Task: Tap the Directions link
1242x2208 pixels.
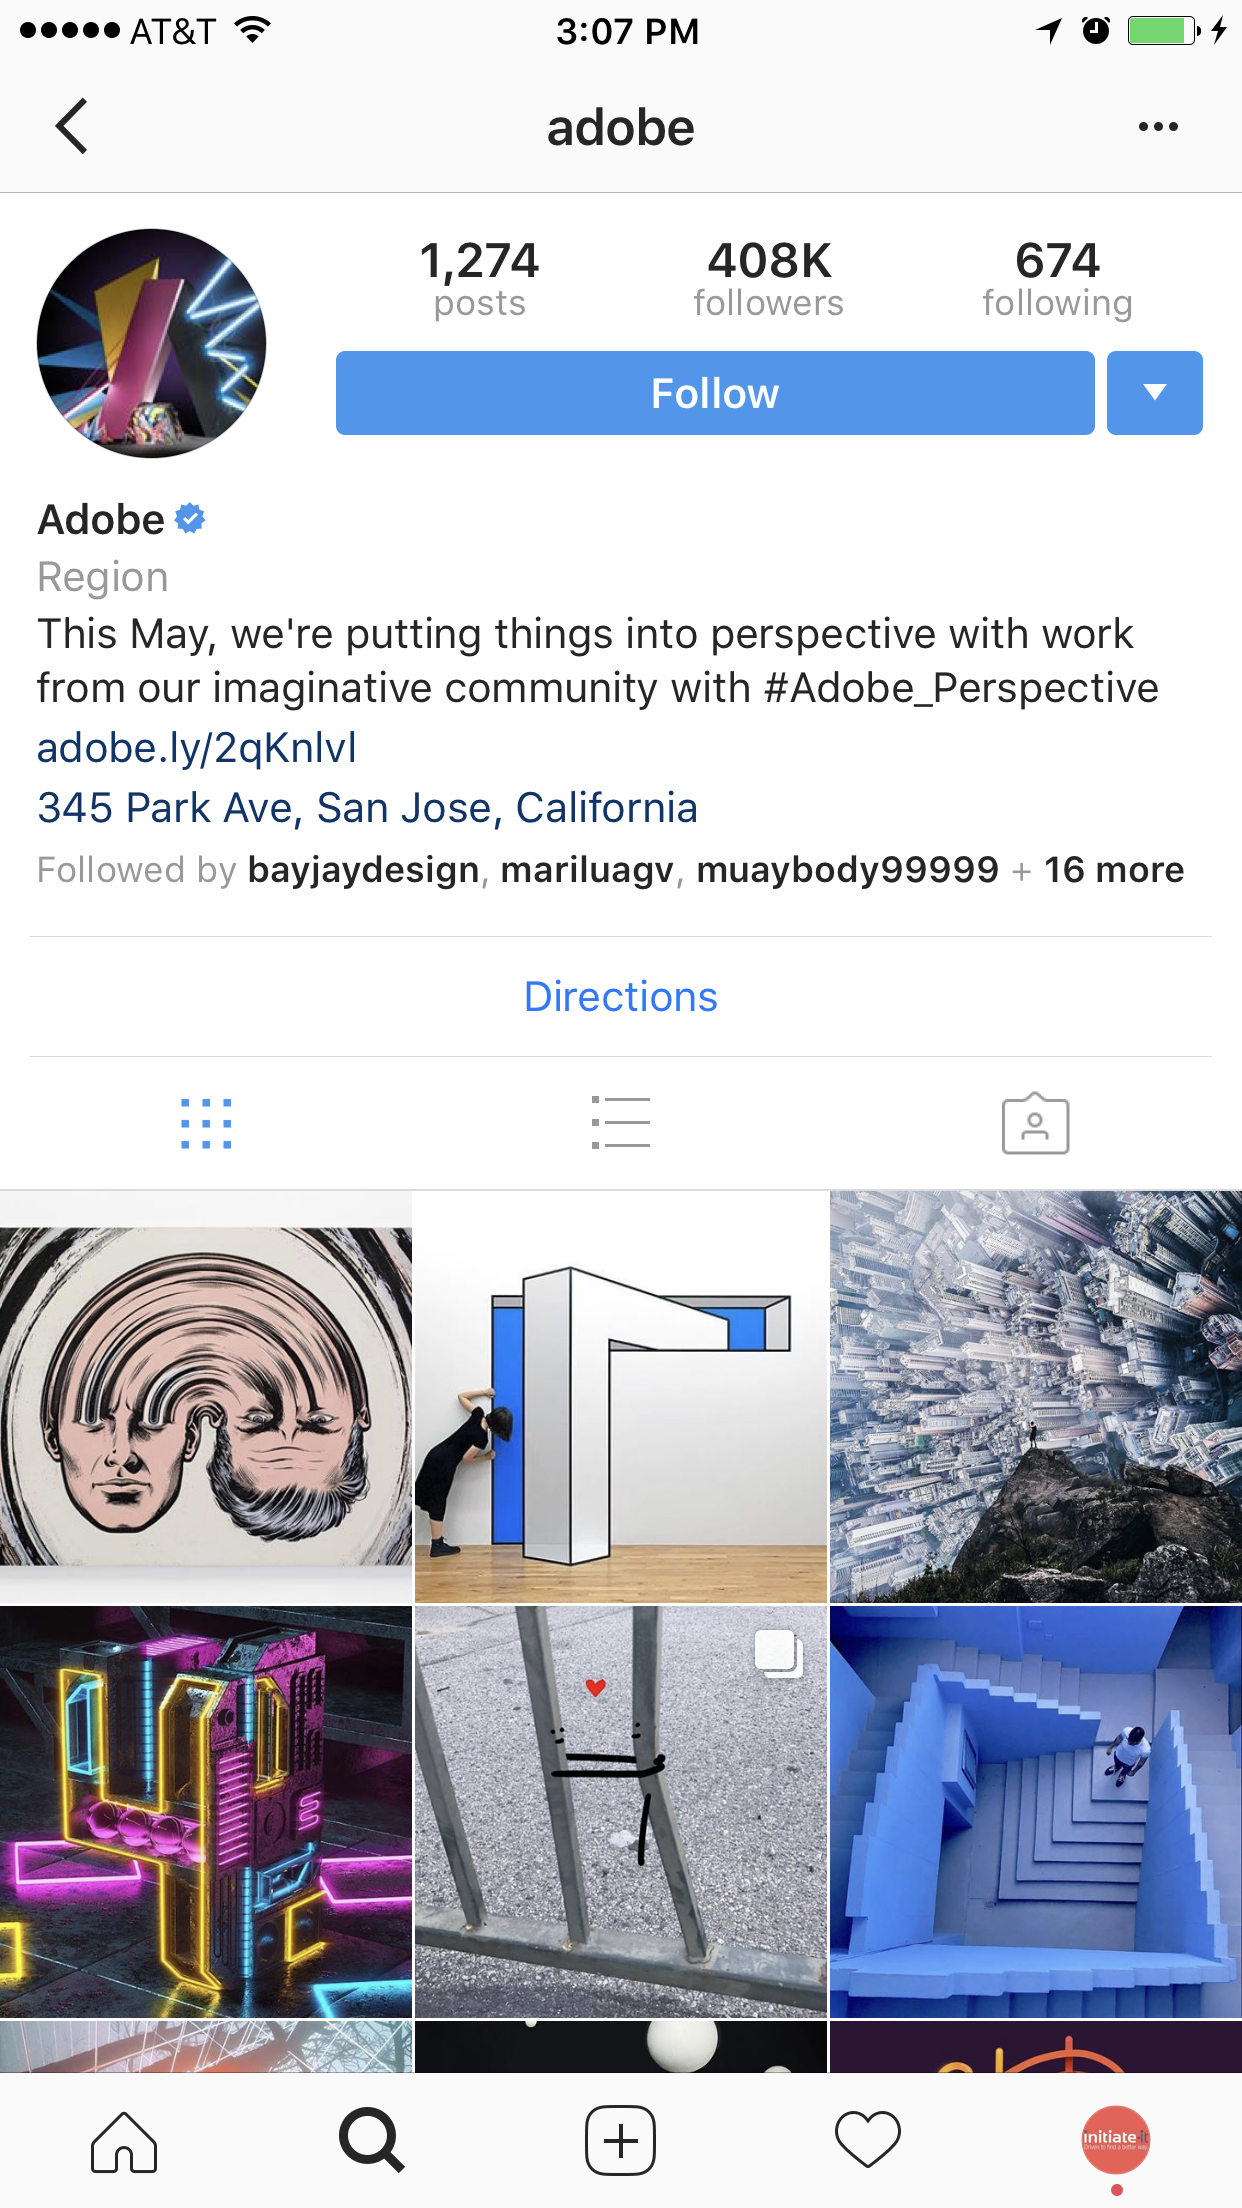Action: coord(621,997)
